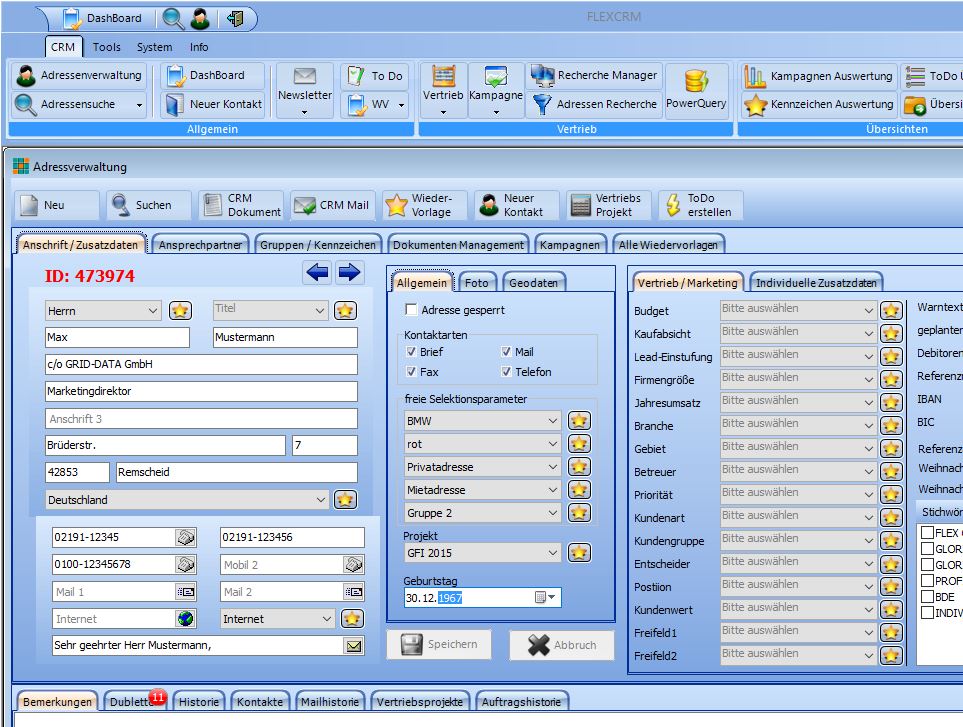Uncheck the Telefon contact type

[x=506, y=371]
